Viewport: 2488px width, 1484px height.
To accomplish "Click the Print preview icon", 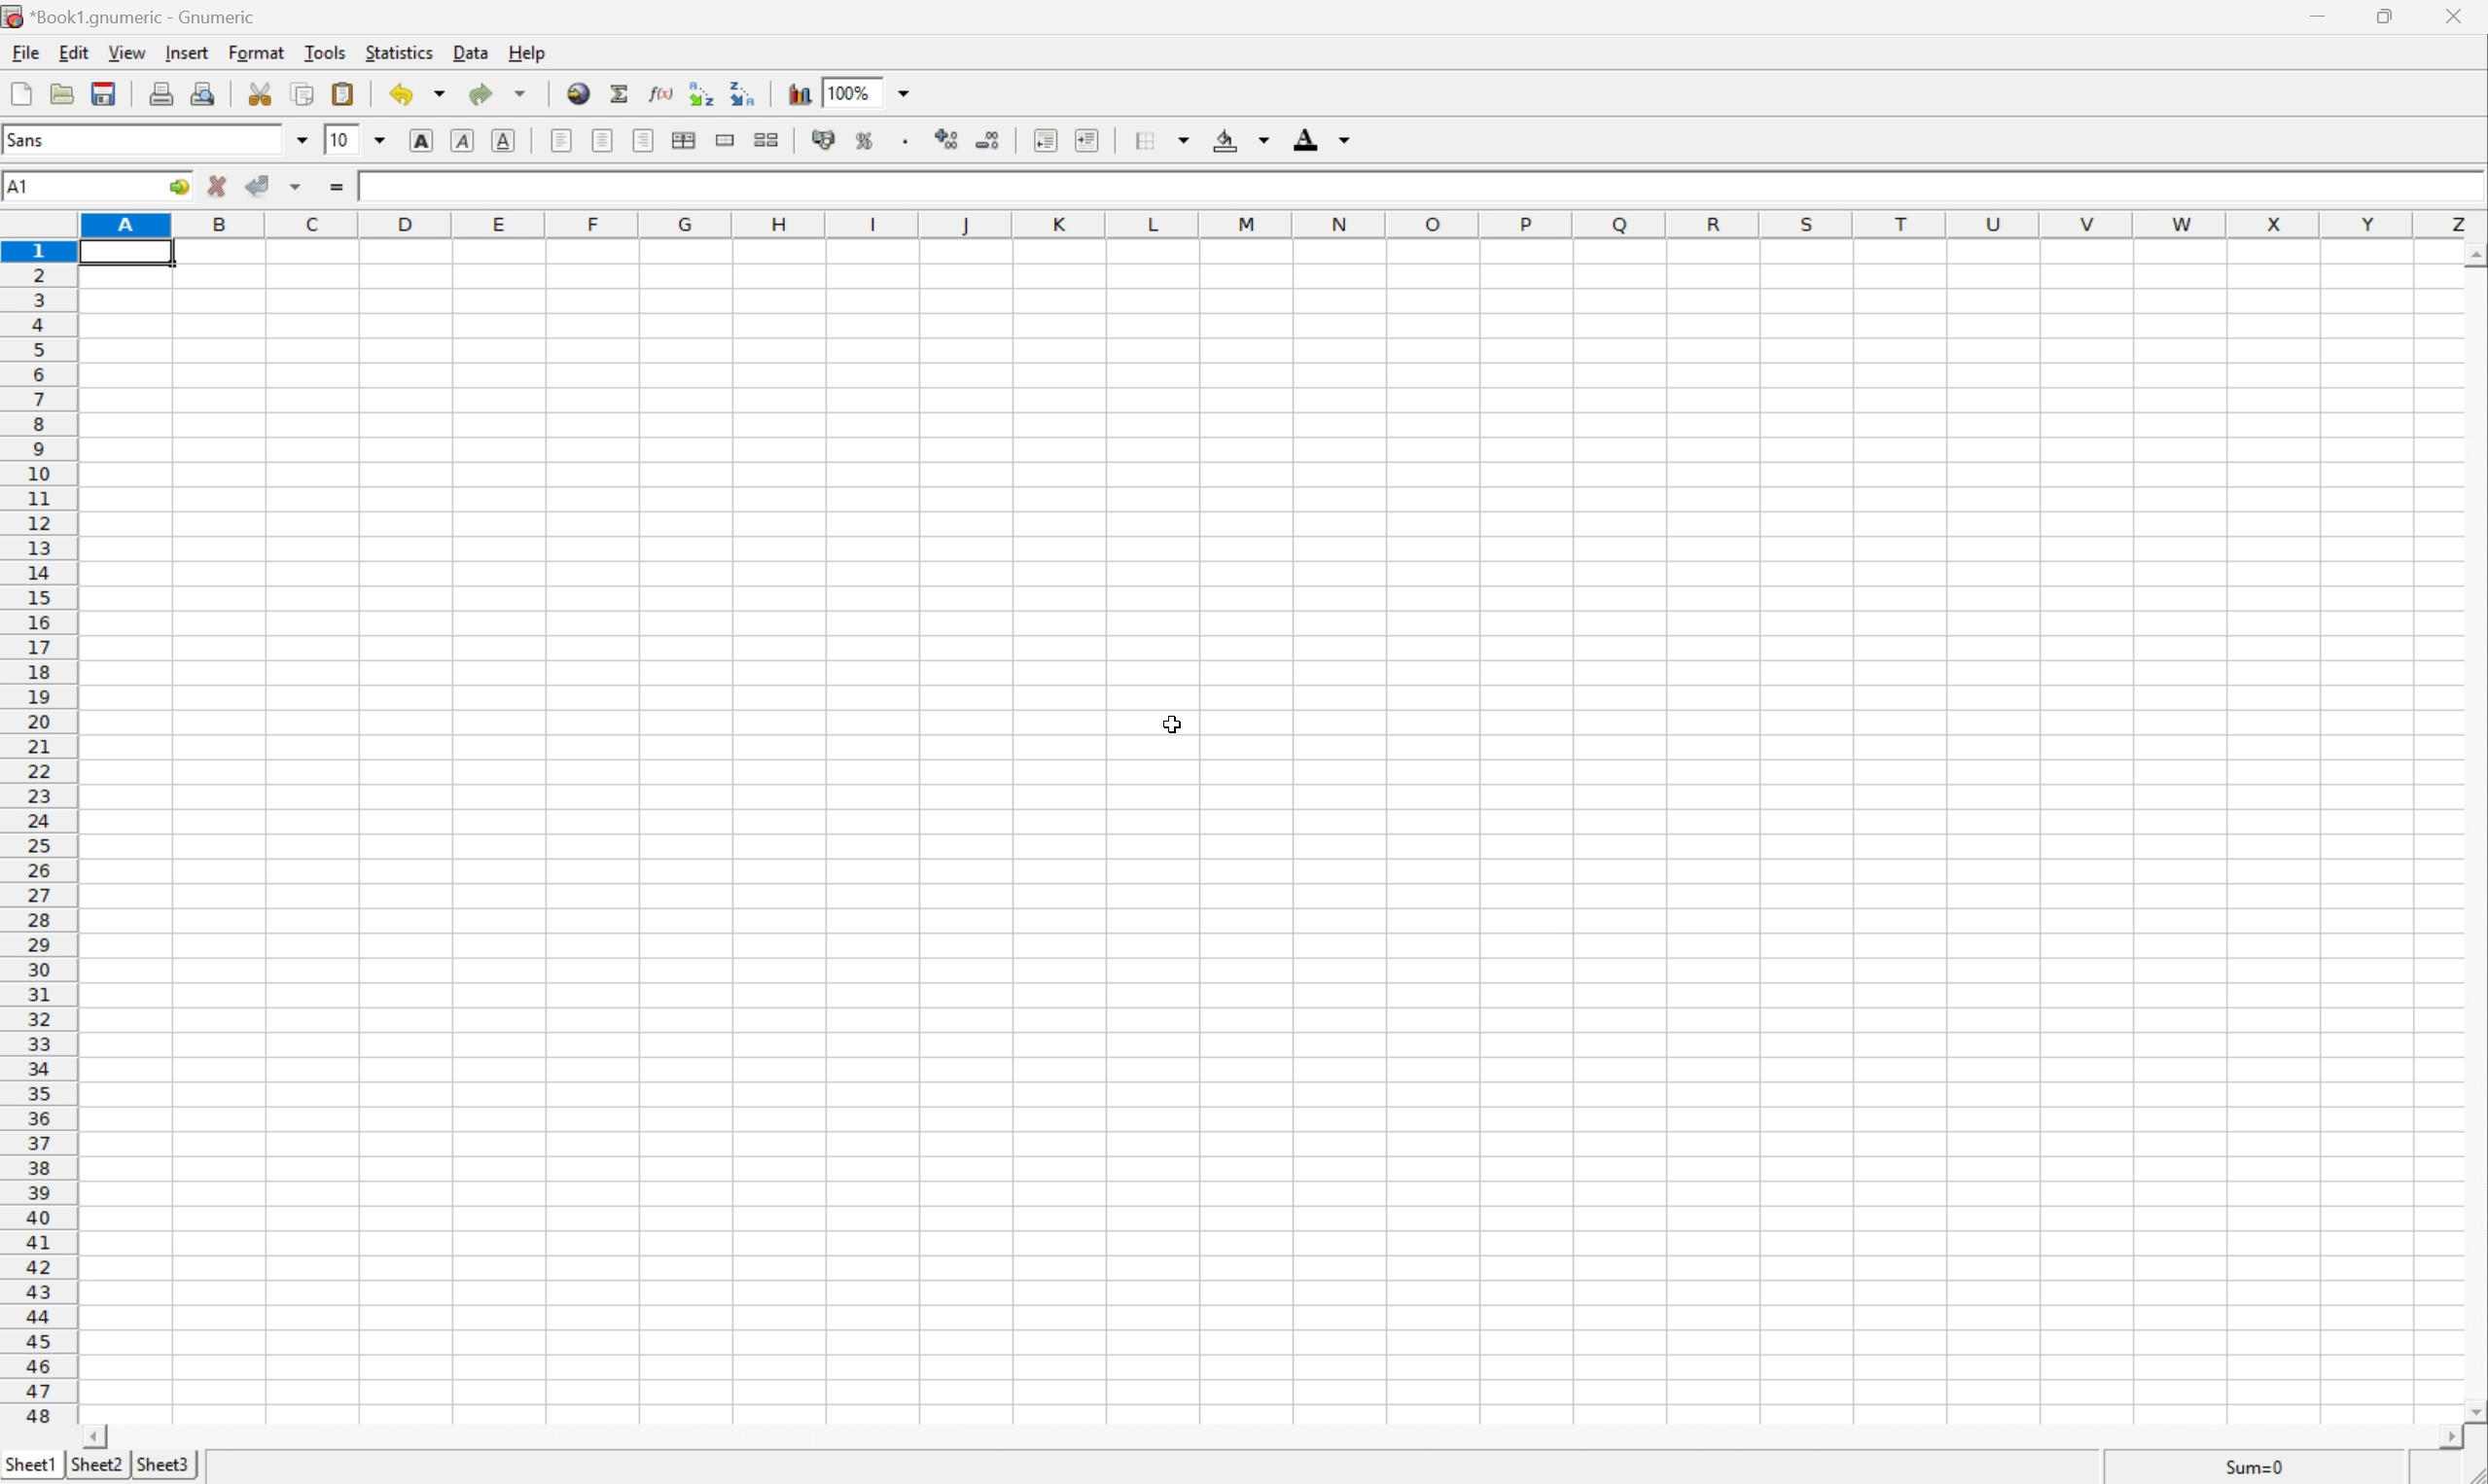I will click(204, 94).
